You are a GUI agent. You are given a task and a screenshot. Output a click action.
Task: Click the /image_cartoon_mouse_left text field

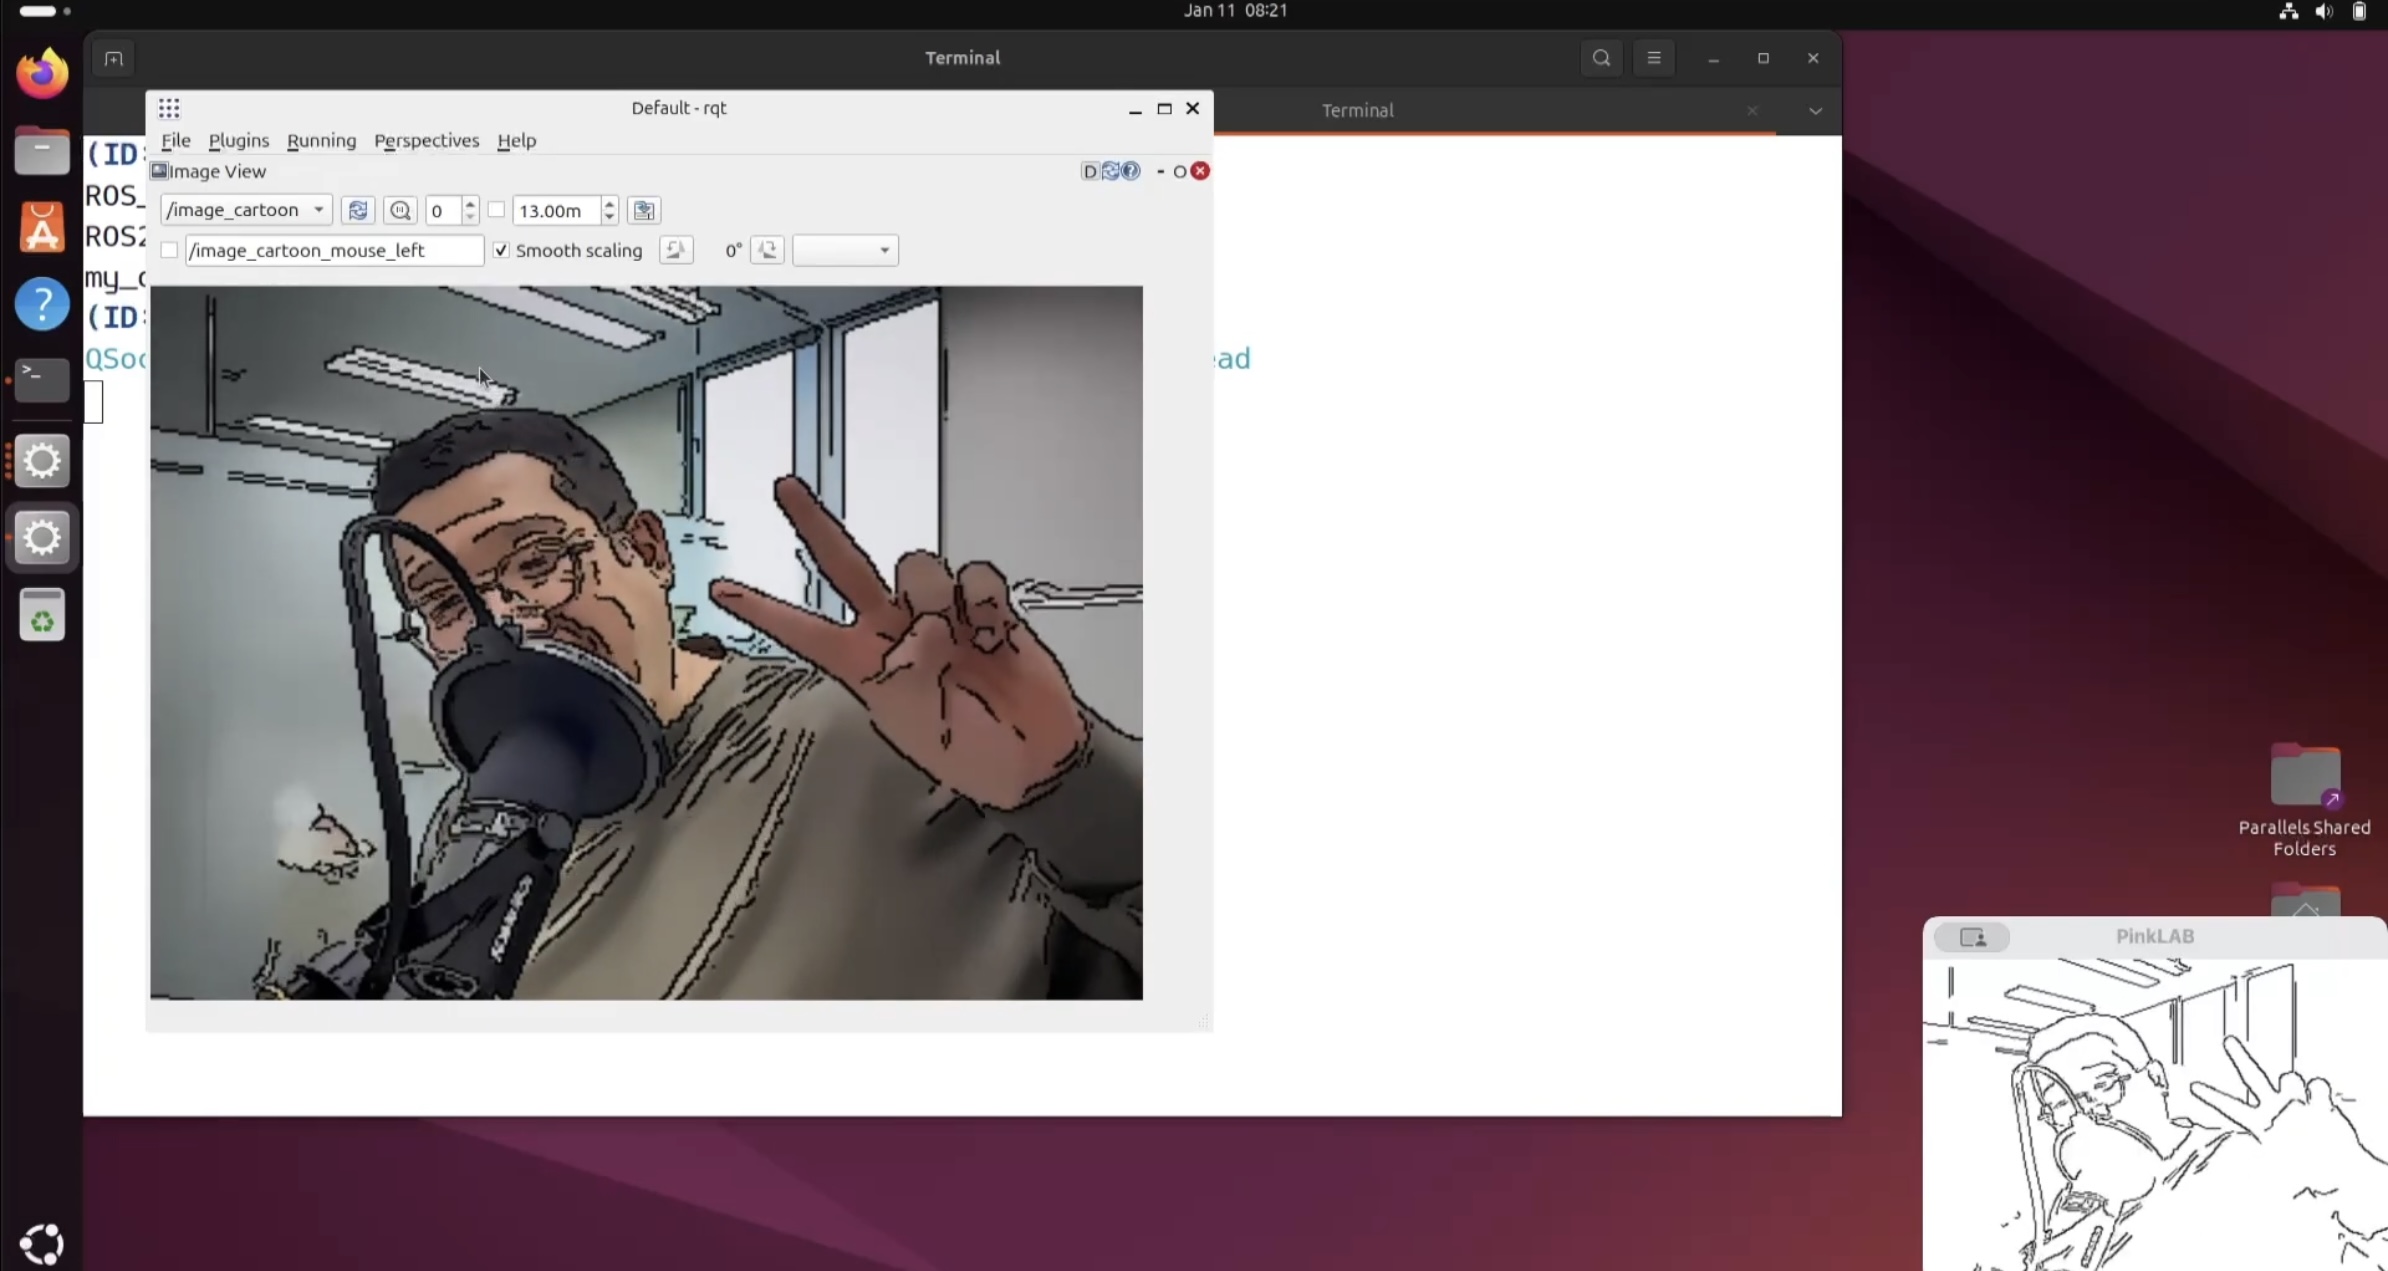[x=334, y=250]
